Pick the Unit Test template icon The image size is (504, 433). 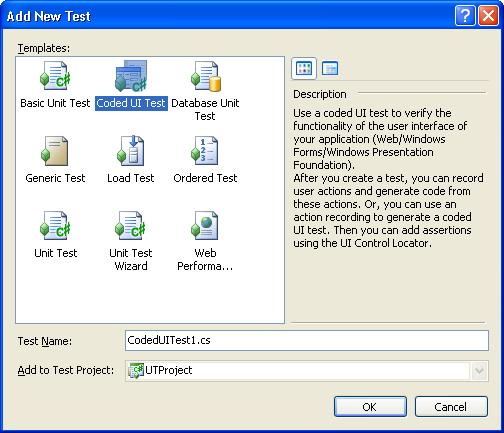(x=55, y=226)
